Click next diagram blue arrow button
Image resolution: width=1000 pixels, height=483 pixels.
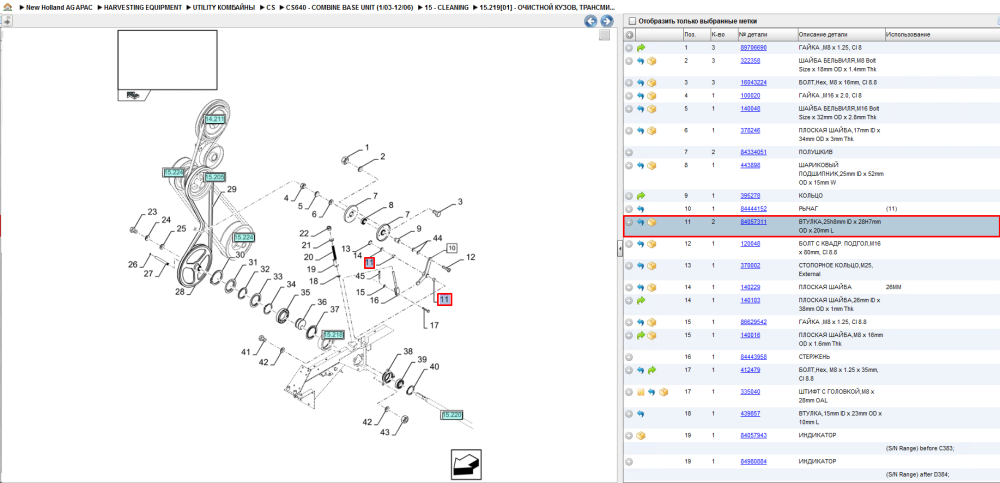point(607,21)
